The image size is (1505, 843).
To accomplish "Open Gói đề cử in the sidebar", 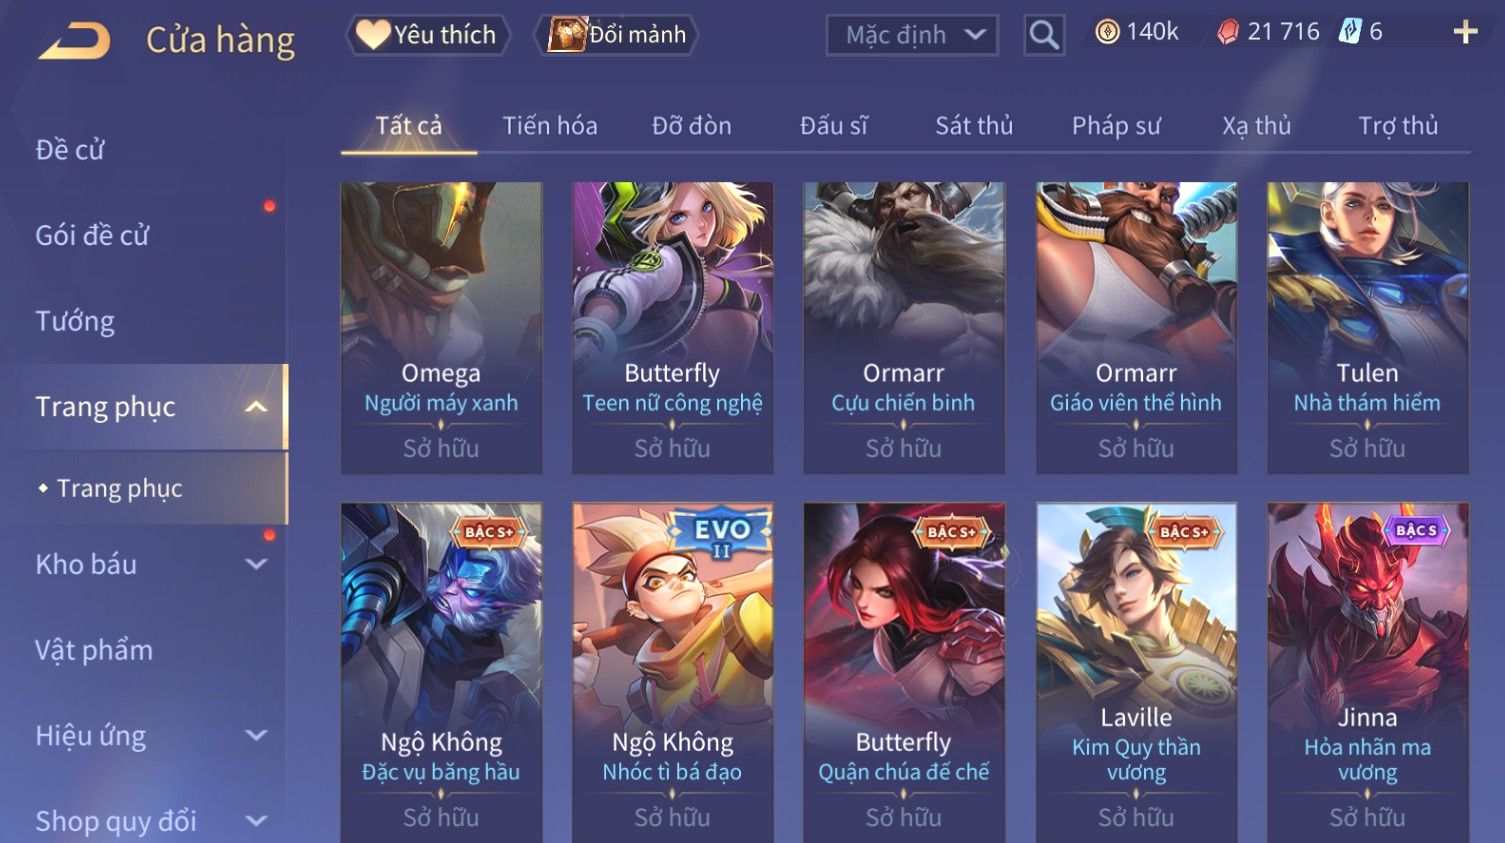I will point(92,235).
